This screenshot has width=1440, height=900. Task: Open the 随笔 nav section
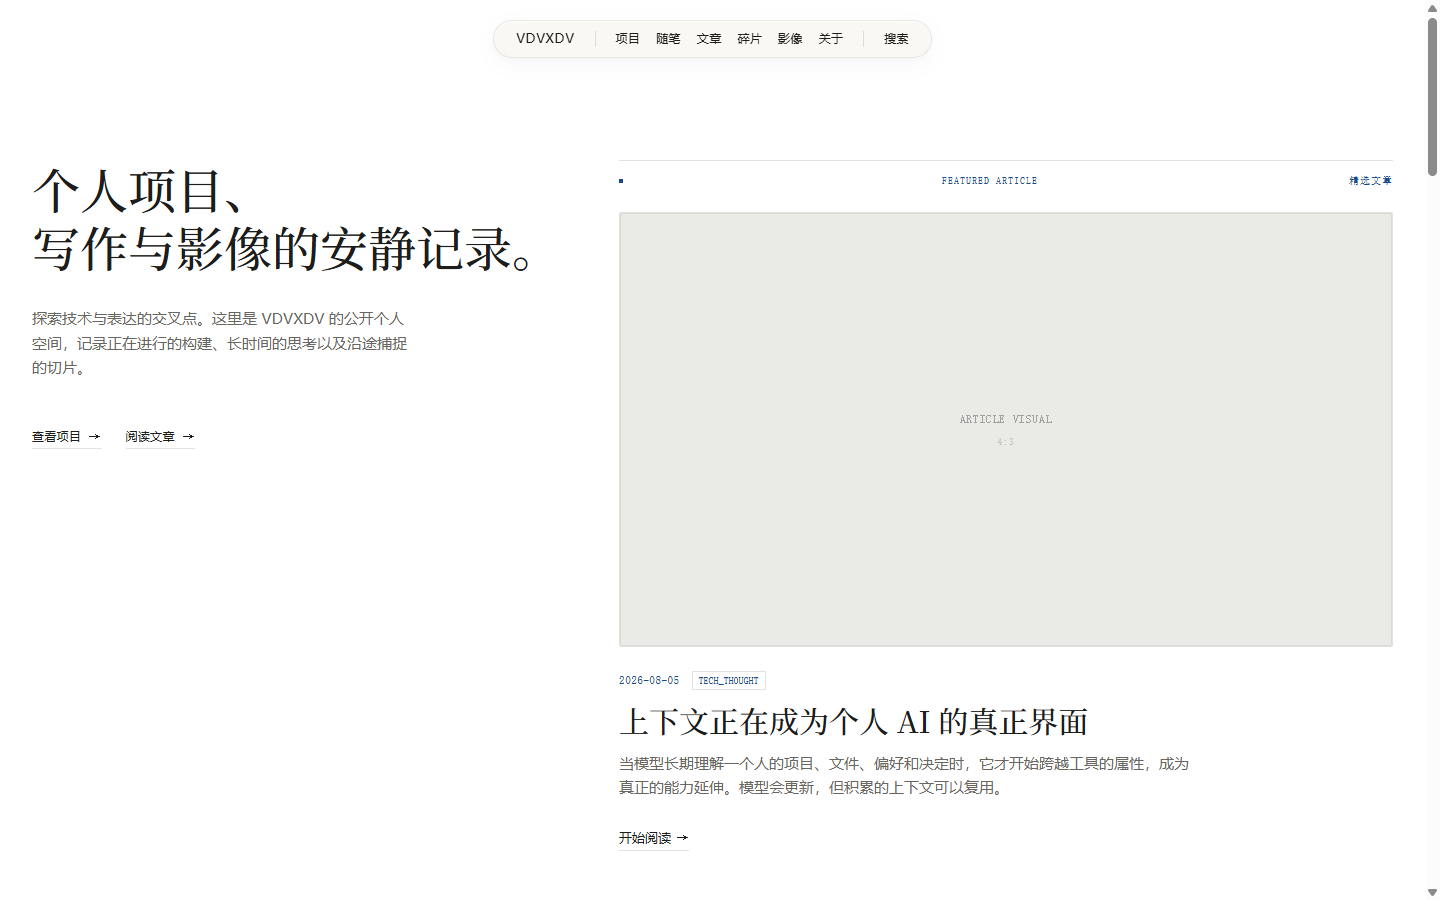click(x=668, y=39)
